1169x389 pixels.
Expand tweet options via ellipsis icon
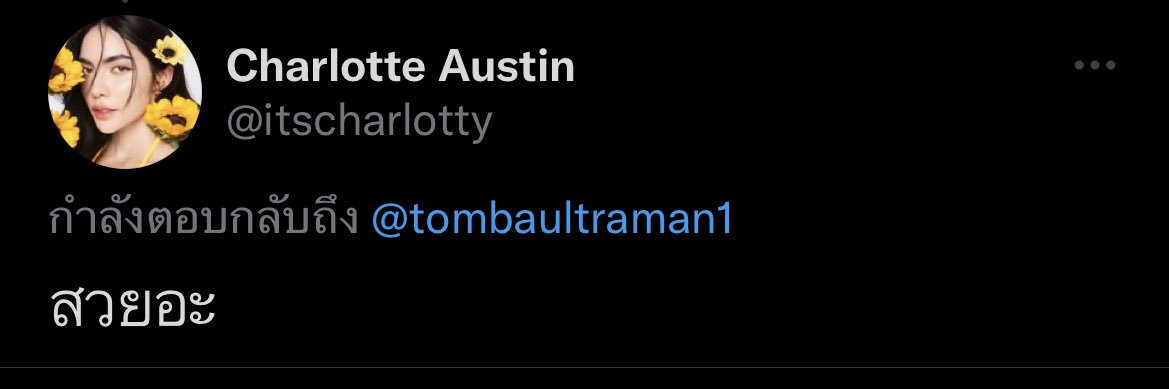pyautogui.click(x=1094, y=66)
